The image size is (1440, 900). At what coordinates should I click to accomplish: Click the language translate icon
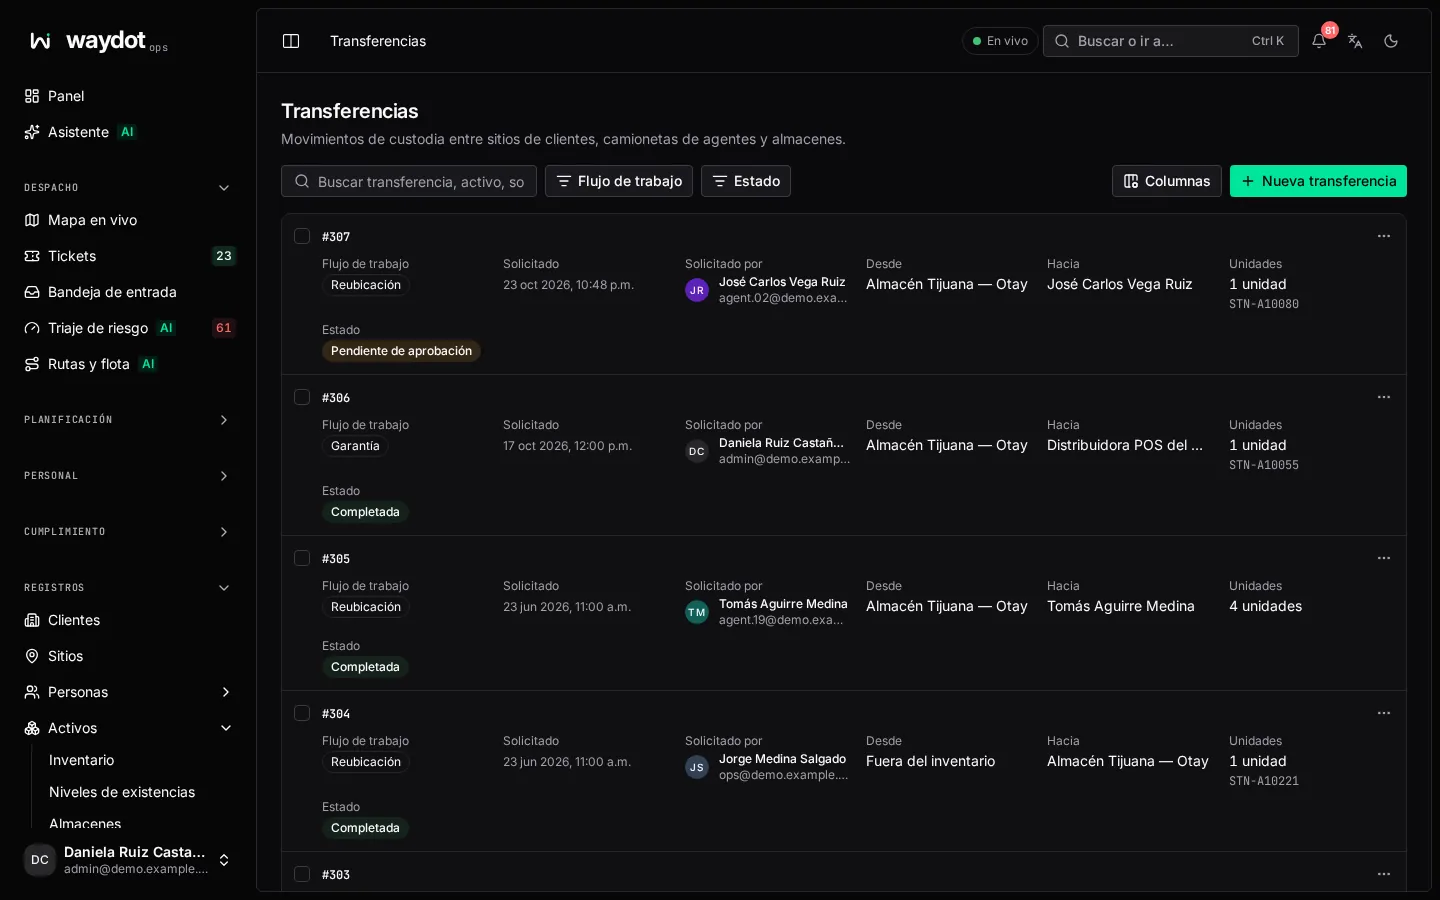(1355, 41)
